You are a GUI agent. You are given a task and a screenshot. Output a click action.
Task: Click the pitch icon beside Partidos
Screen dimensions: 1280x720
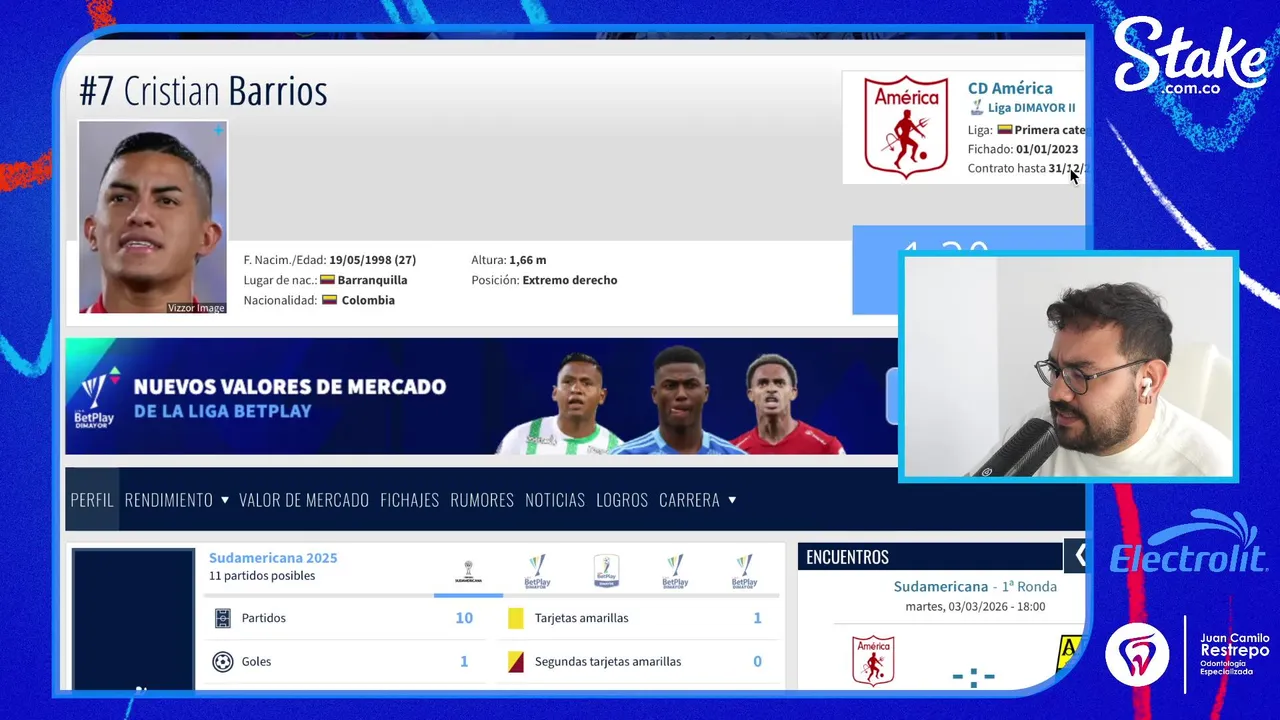(x=223, y=618)
